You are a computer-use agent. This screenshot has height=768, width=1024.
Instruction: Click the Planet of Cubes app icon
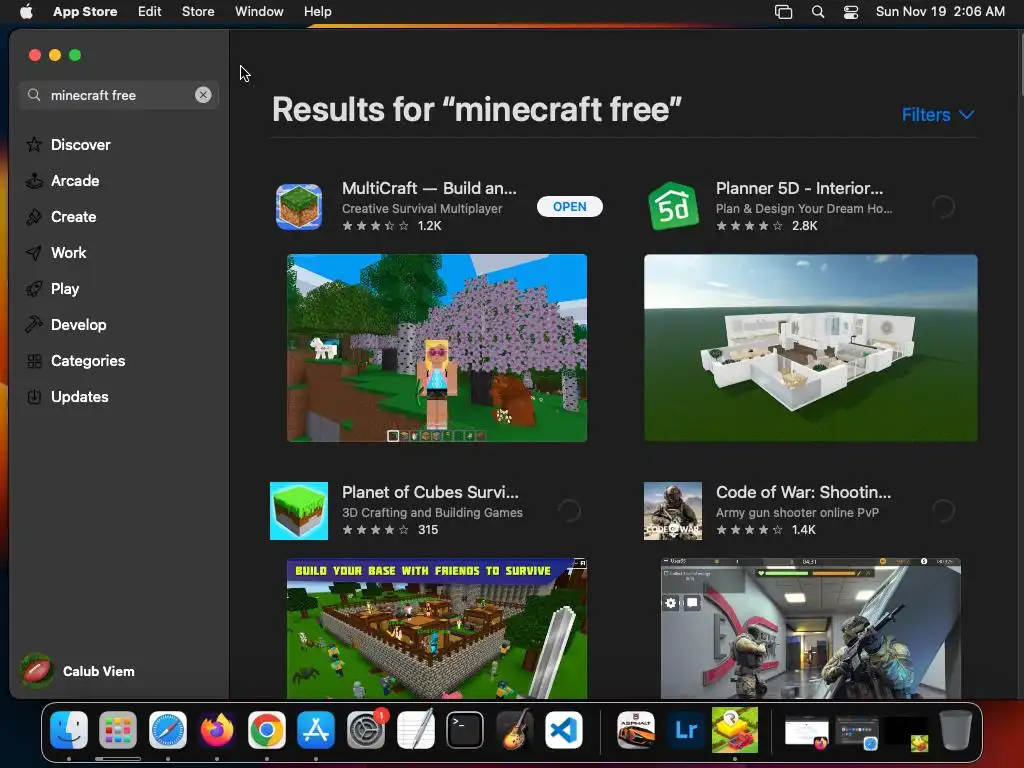tap(298, 511)
